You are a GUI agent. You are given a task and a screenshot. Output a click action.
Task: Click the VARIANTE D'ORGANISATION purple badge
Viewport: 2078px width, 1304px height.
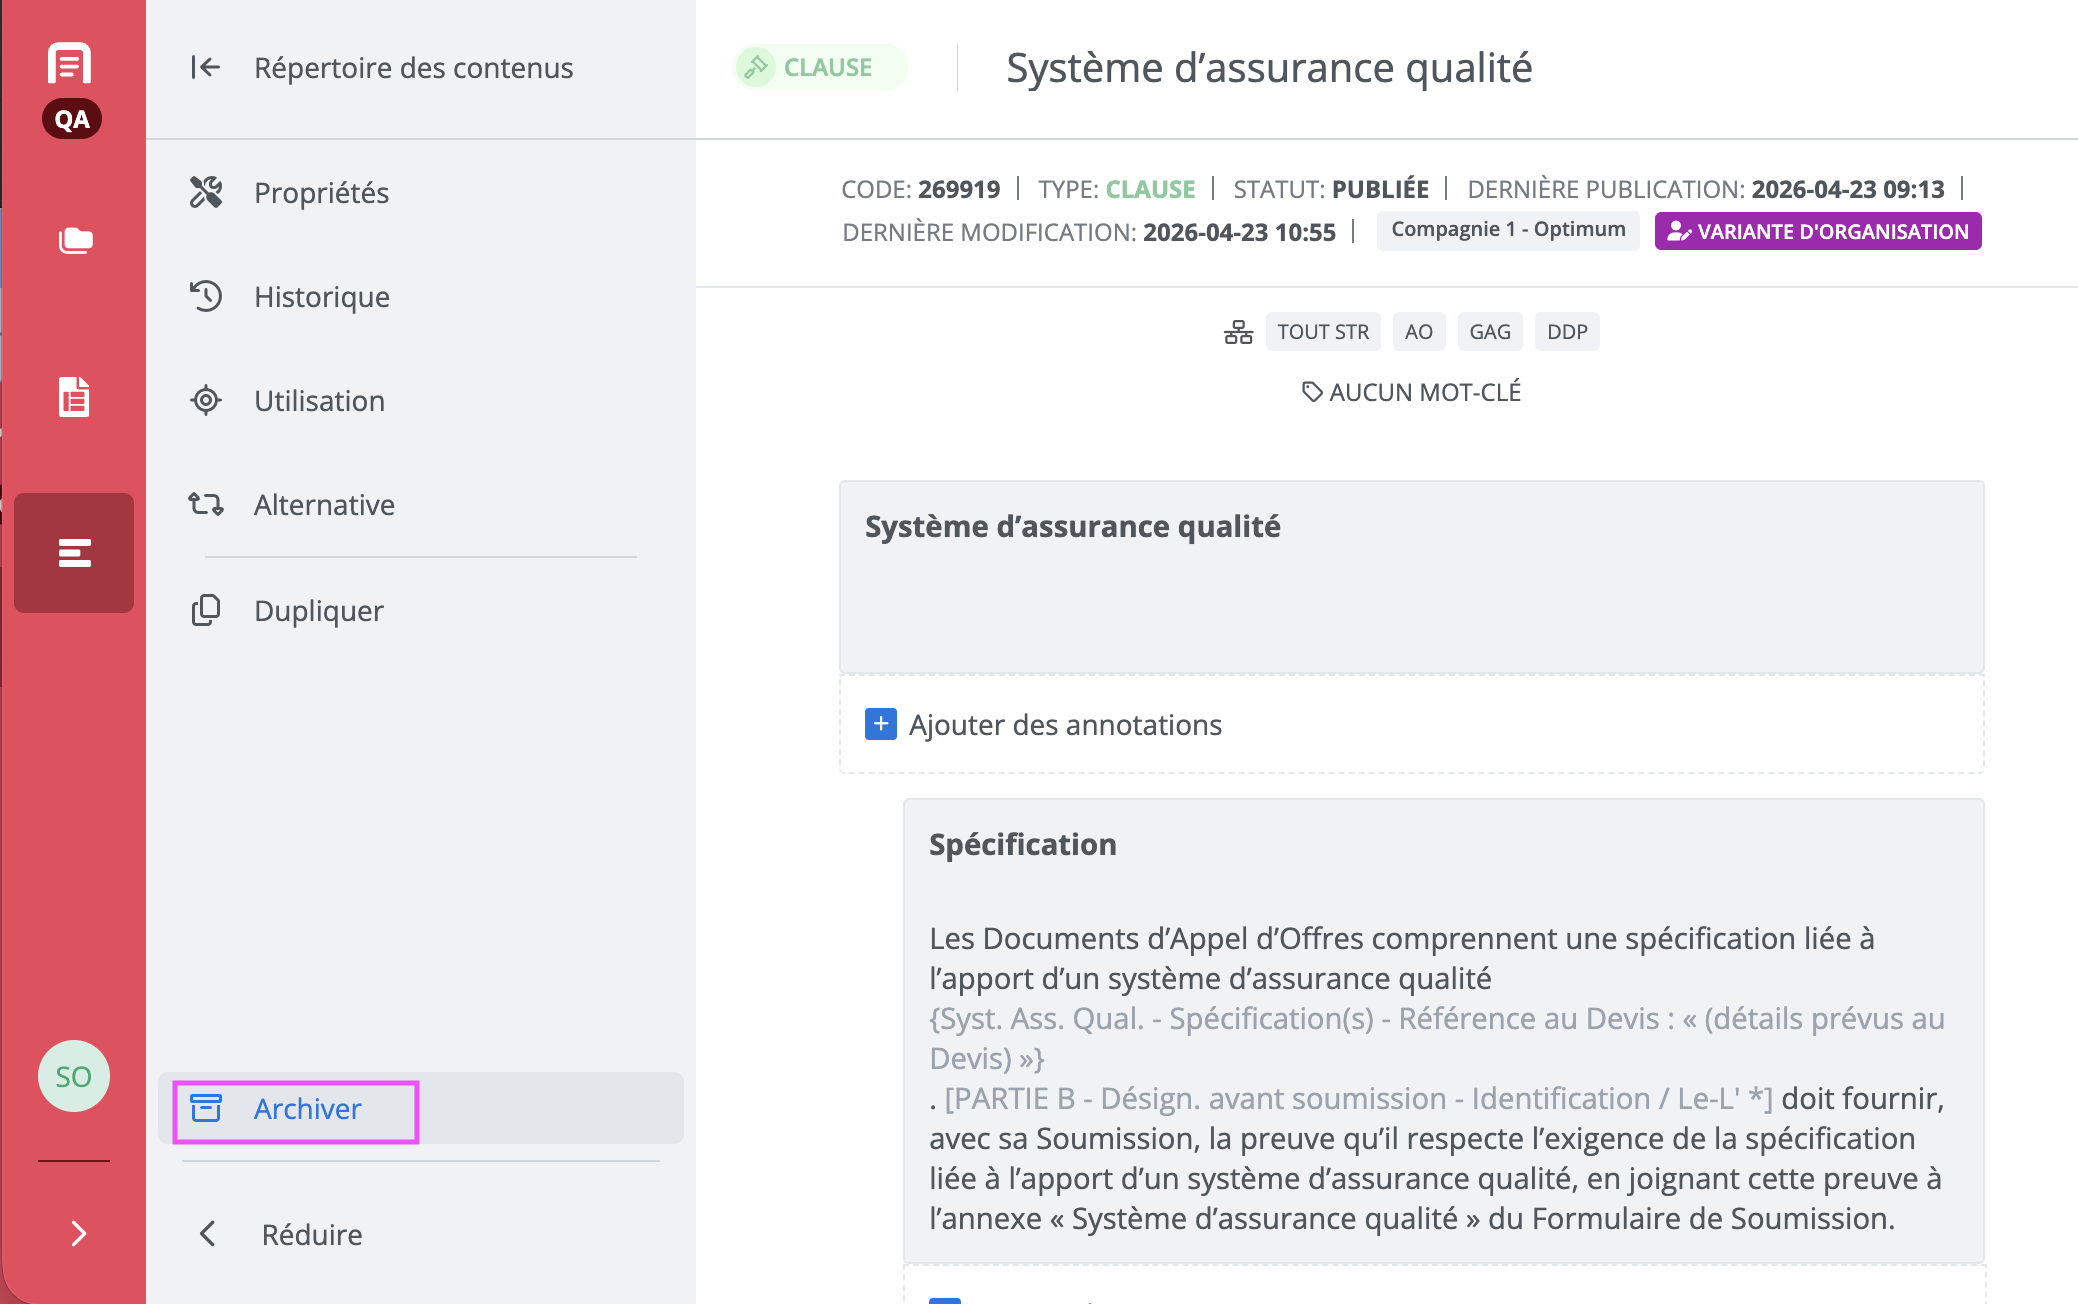click(1818, 231)
